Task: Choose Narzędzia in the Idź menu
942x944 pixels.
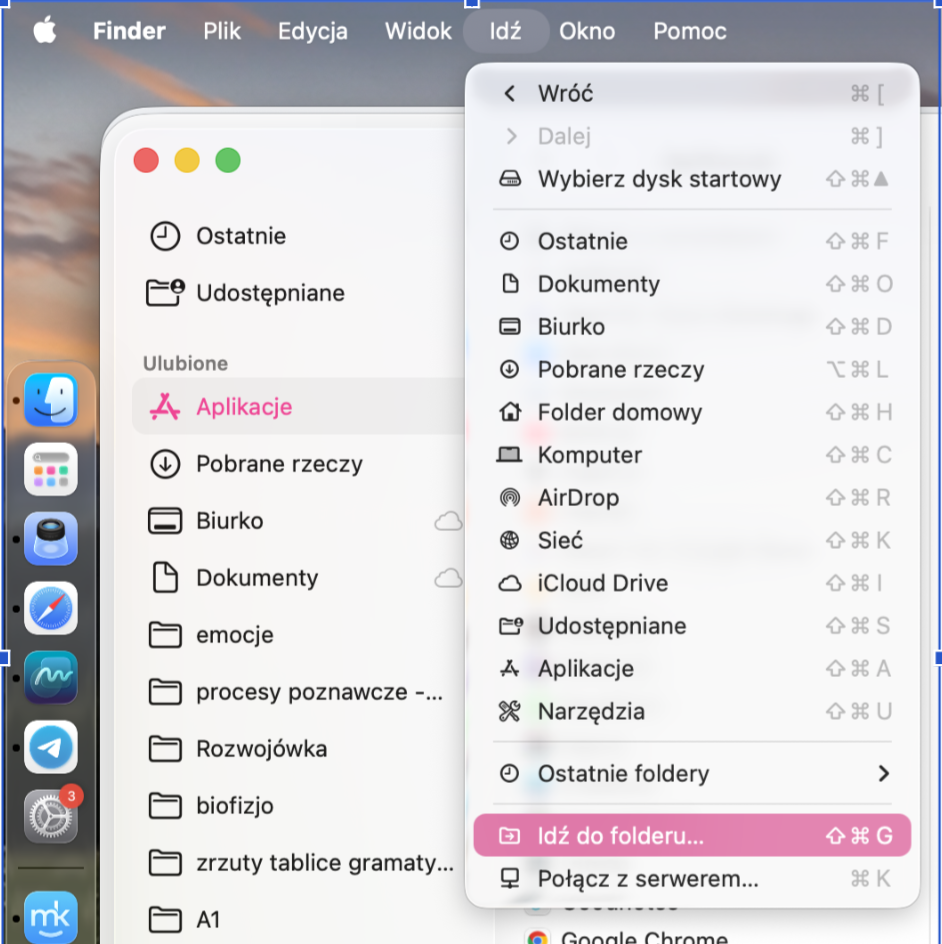Action: pos(692,711)
